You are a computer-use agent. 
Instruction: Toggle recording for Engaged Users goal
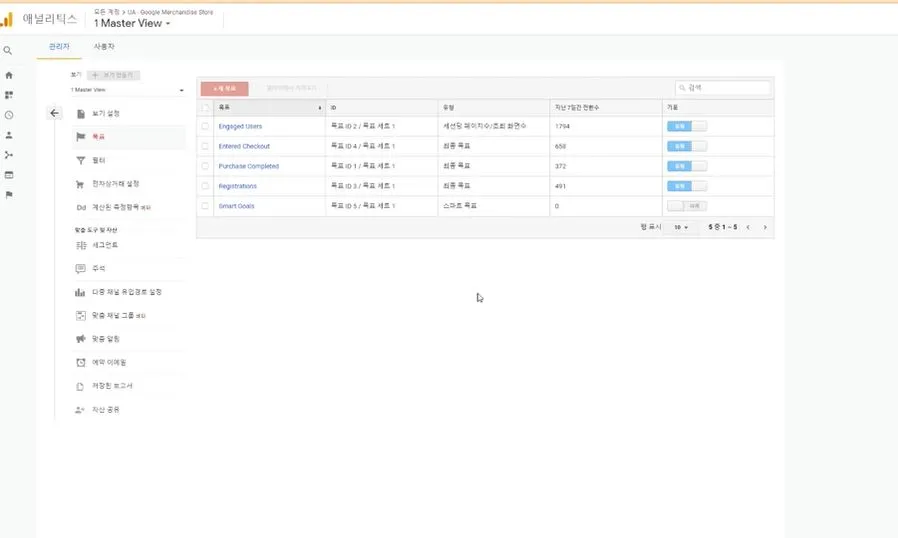pyautogui.click(x=687, y=126)
